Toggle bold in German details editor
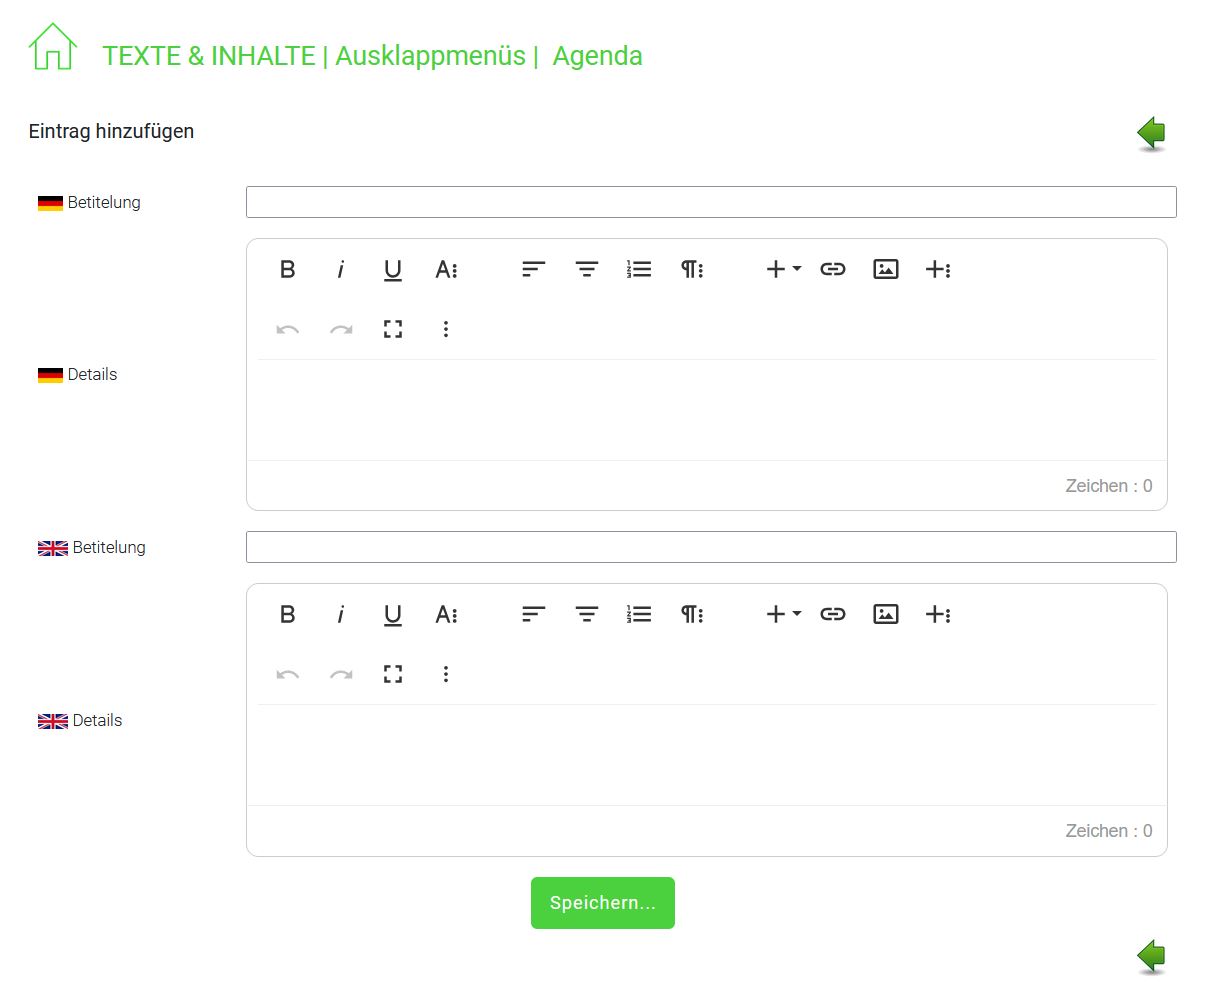The height and width of the screenshot is (1005, 1220). pos(287,269)
